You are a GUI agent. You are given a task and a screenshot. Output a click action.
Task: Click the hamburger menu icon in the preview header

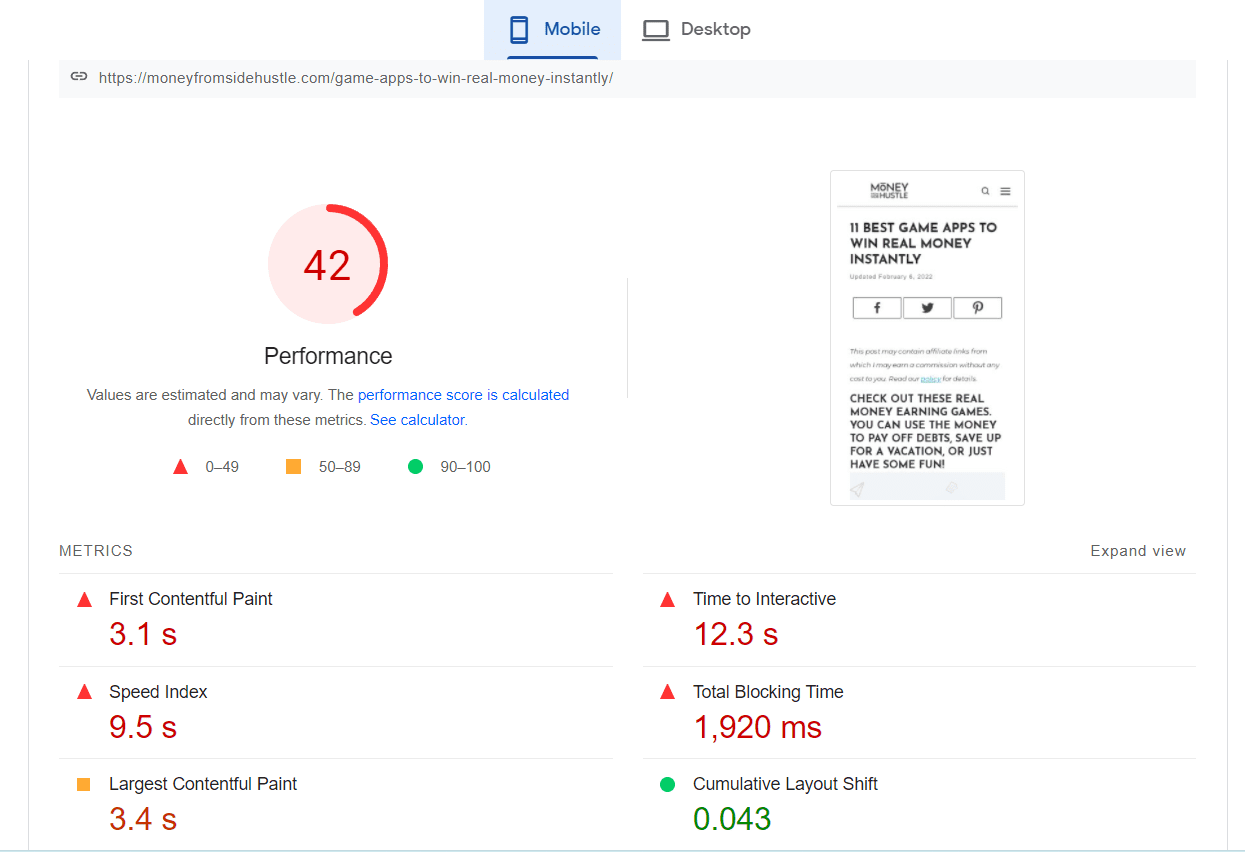(x=1005, y=190)
